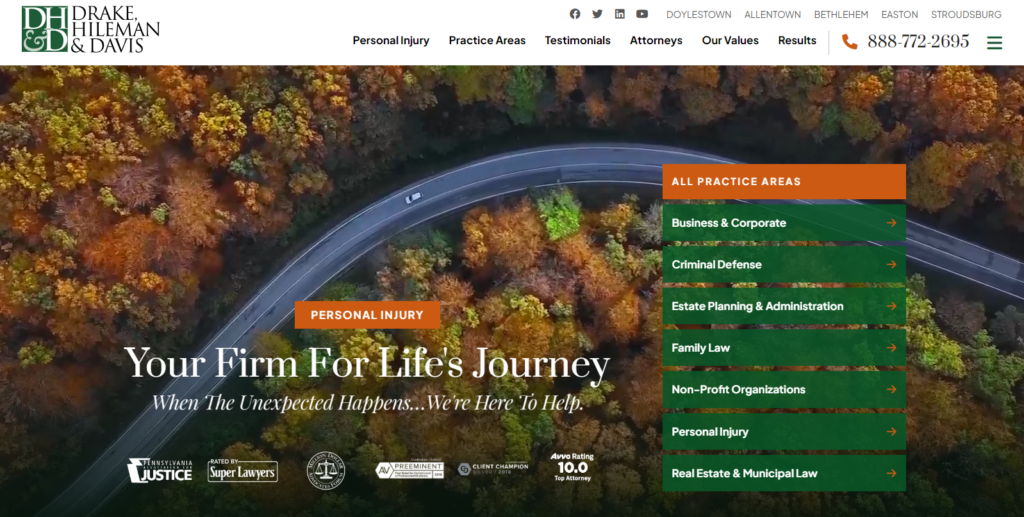The image size is (1024, 517).
Task: Click the All Practice Areas orange header
Action: coord(784,181)
